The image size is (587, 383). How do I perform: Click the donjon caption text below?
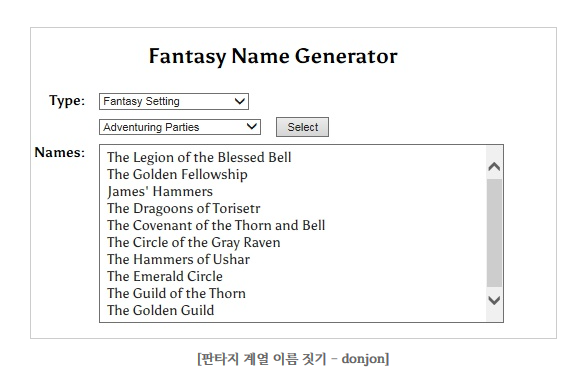pos(293,359)
